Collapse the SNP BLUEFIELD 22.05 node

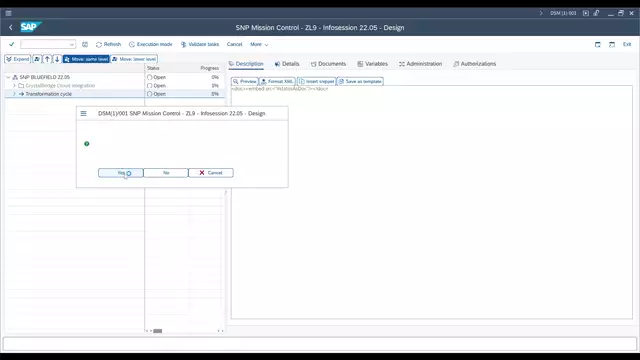pyautogui.click(x=8, y=77)
